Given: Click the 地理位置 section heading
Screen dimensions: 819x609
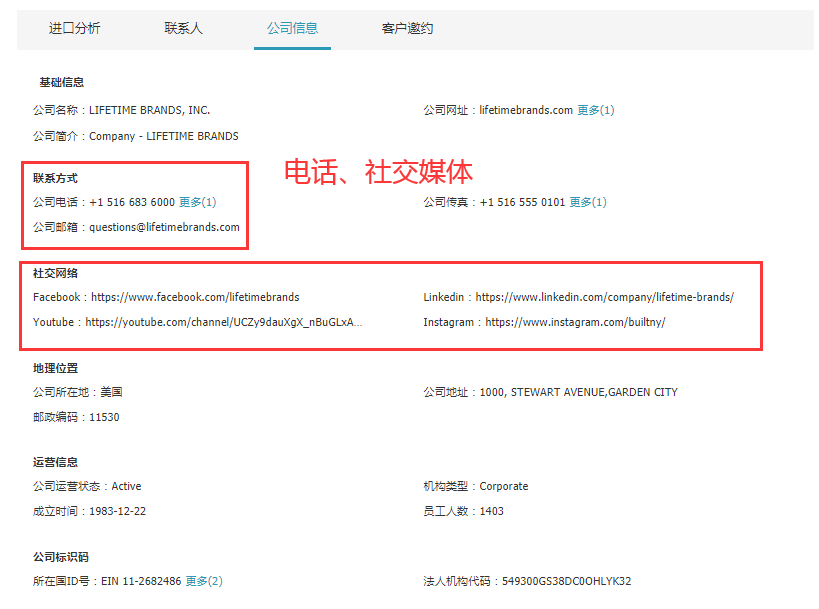Looking at the screenshot, I should (55, 368).
